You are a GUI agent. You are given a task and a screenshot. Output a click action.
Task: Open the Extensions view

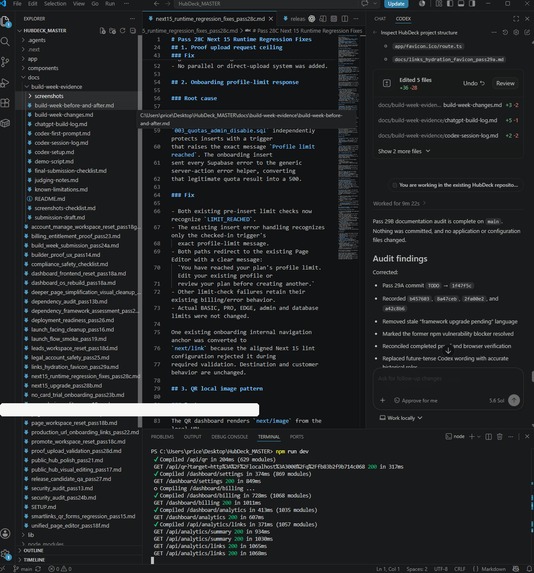pos(5,103)
